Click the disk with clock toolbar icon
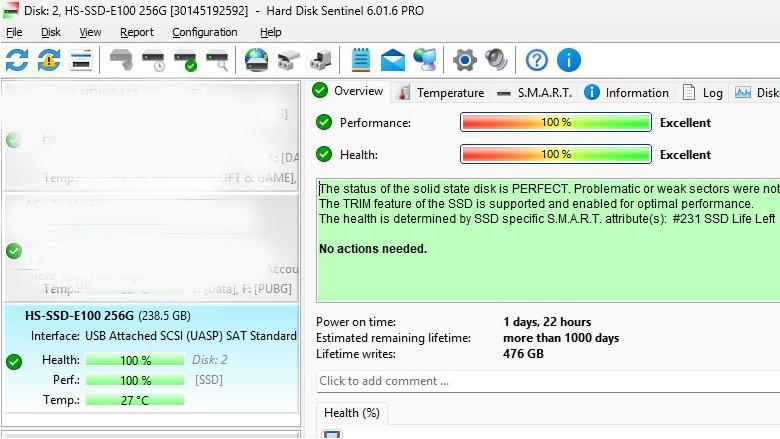Viewport: 780px width, 439px height. point(153,60)
